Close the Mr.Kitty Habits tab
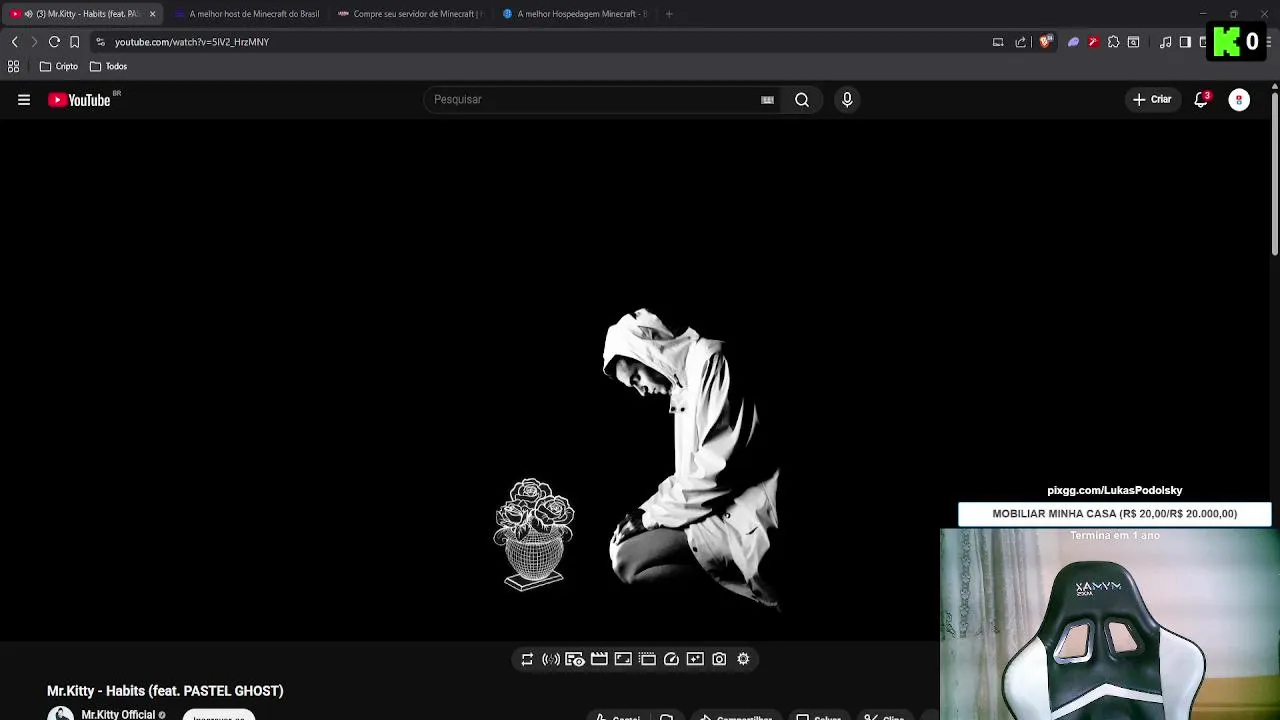Viewport: 1280px width, 720px height. tap(152, 14)
